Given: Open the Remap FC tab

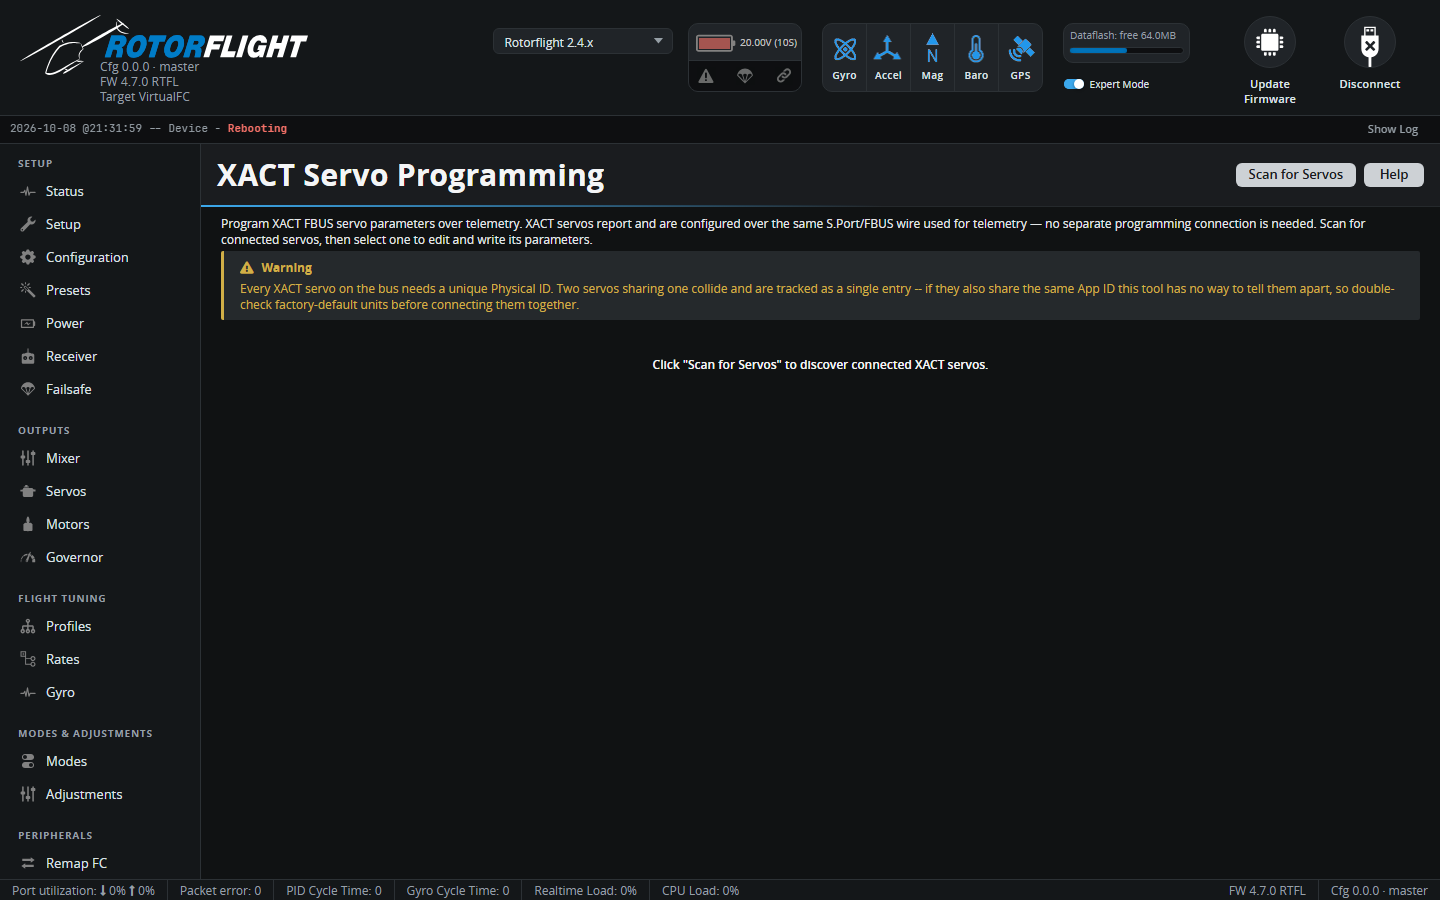Looking at the screenshot, I should (100, 863).
